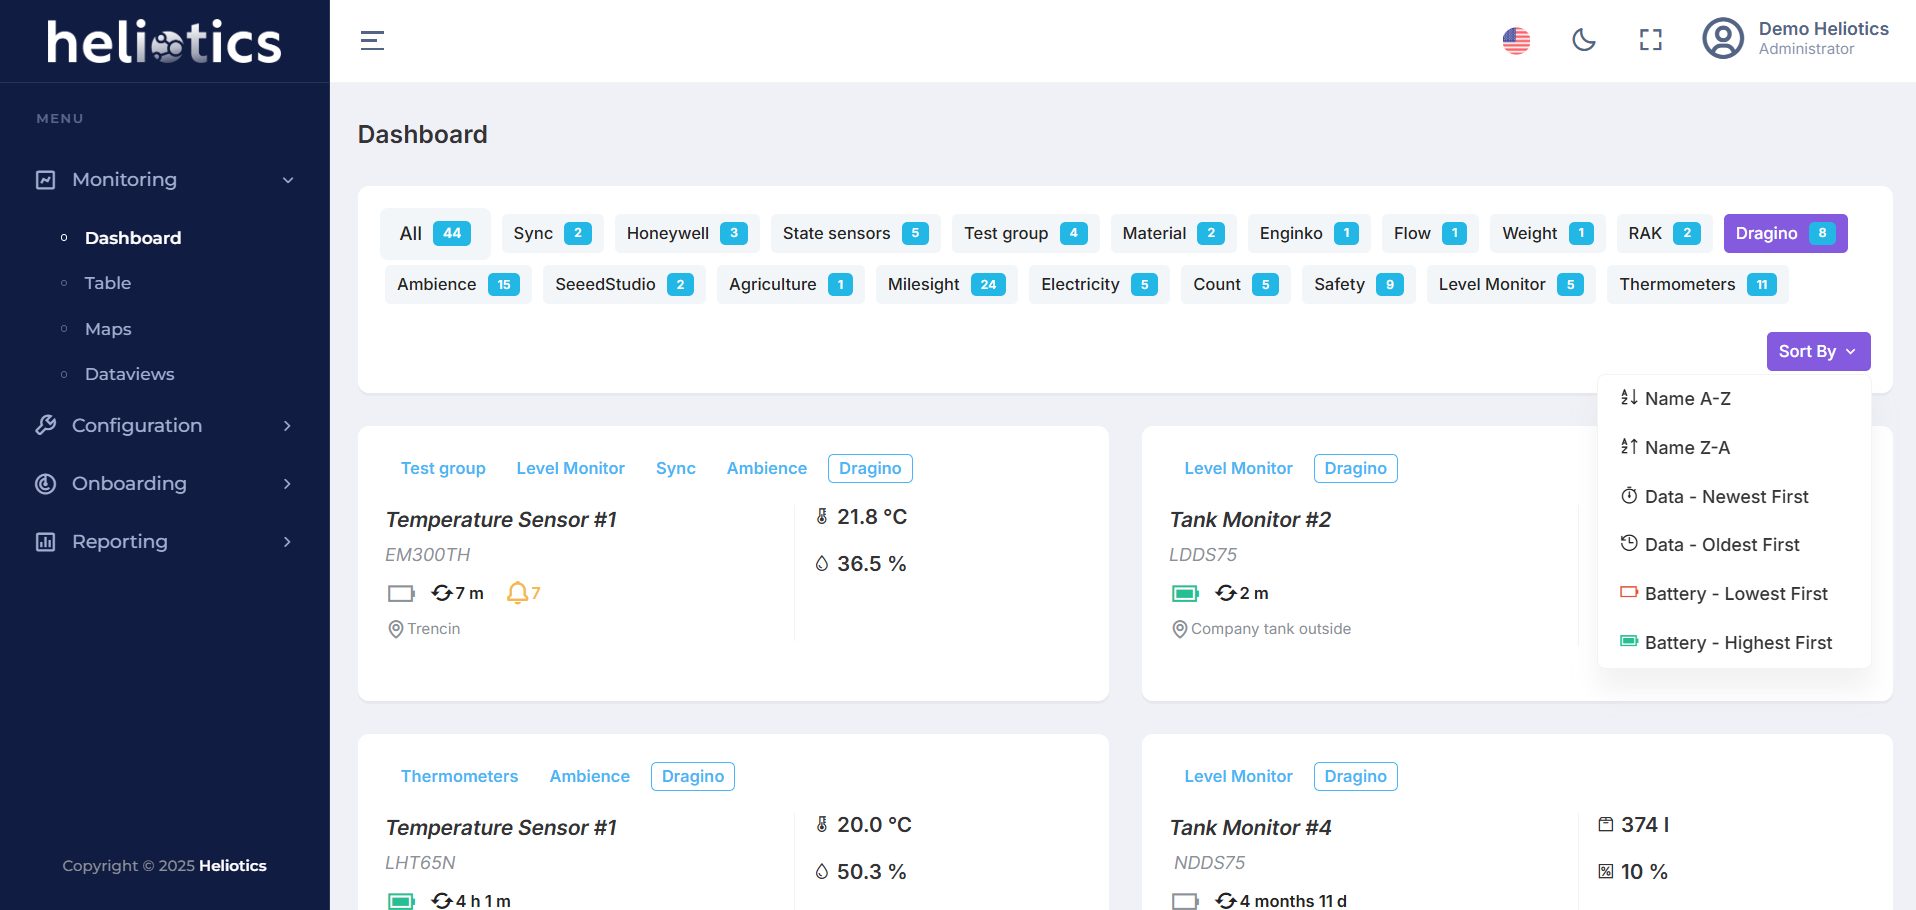1916x910 pixels.
Task: Open Tank Monitor #4 card title
Action: pyautogui.click(x=1250, y=828)
